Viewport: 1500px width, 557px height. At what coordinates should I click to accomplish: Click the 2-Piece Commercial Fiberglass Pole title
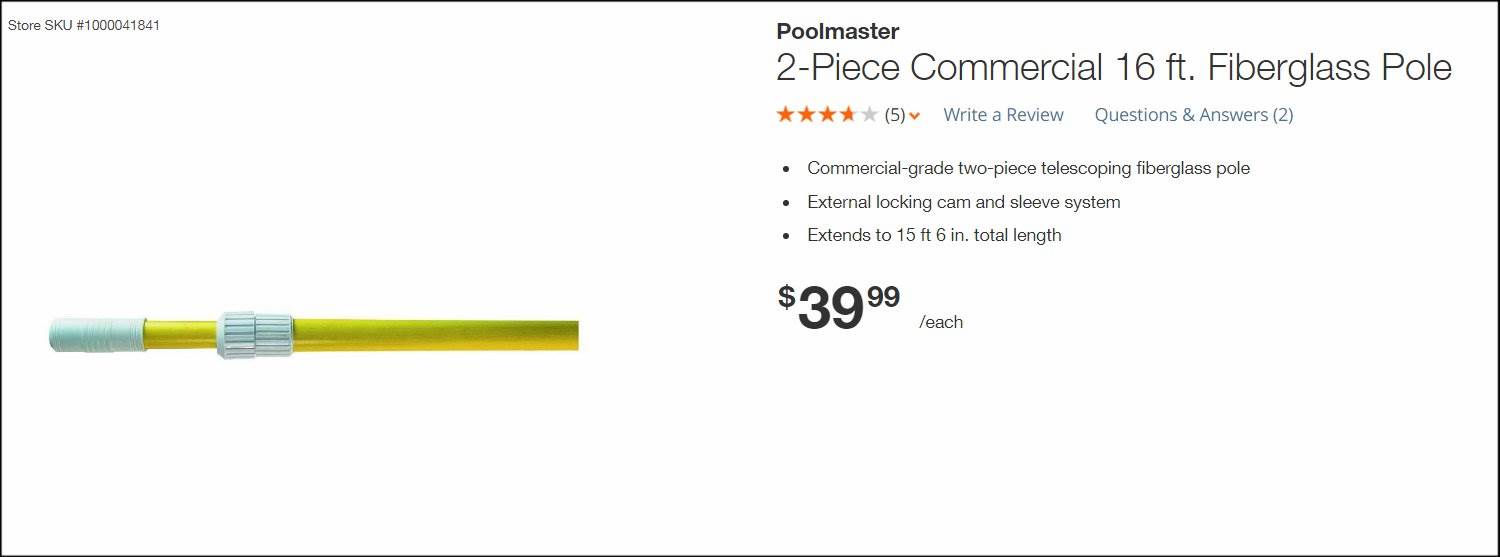[x=1113, y=68]
